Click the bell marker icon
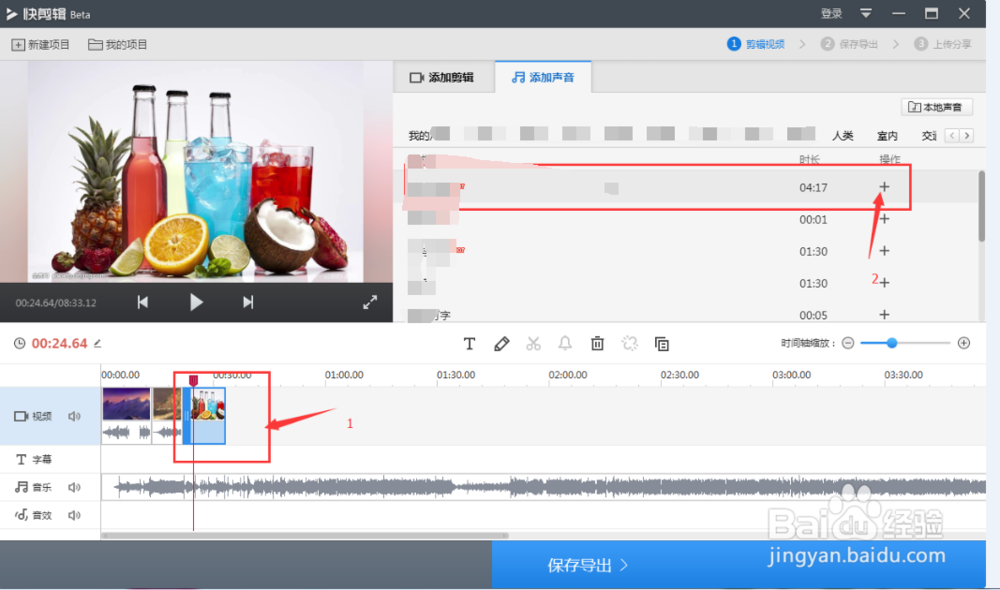1000x590 pixels. point(565,344)
